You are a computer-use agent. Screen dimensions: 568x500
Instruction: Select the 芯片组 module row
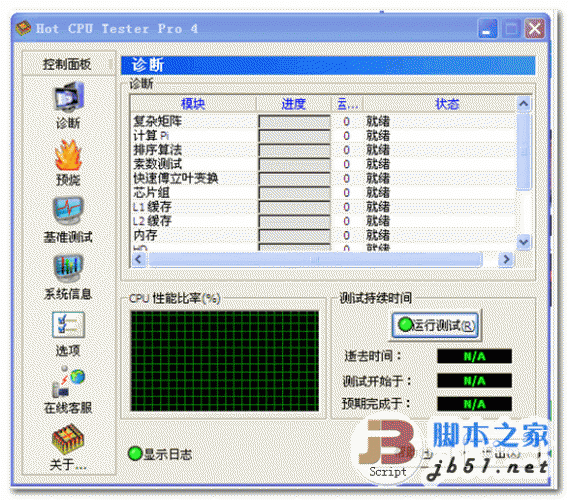[x=323, y=192]
